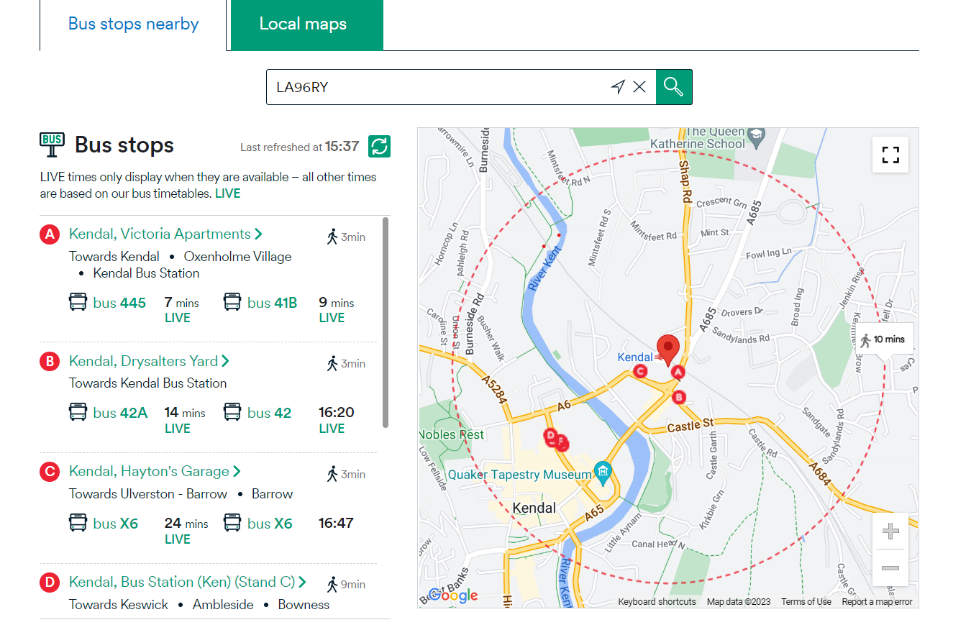
Task: Click the bus stops list scrollbar
Action: [386, 320]
